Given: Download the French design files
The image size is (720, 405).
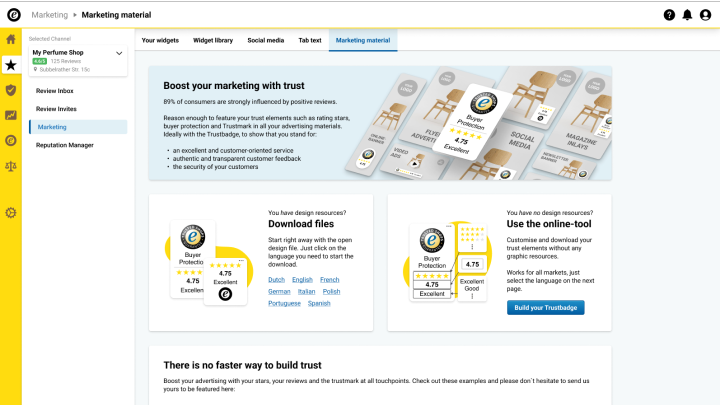Looking at the screenshot, I should coord(330,280).
